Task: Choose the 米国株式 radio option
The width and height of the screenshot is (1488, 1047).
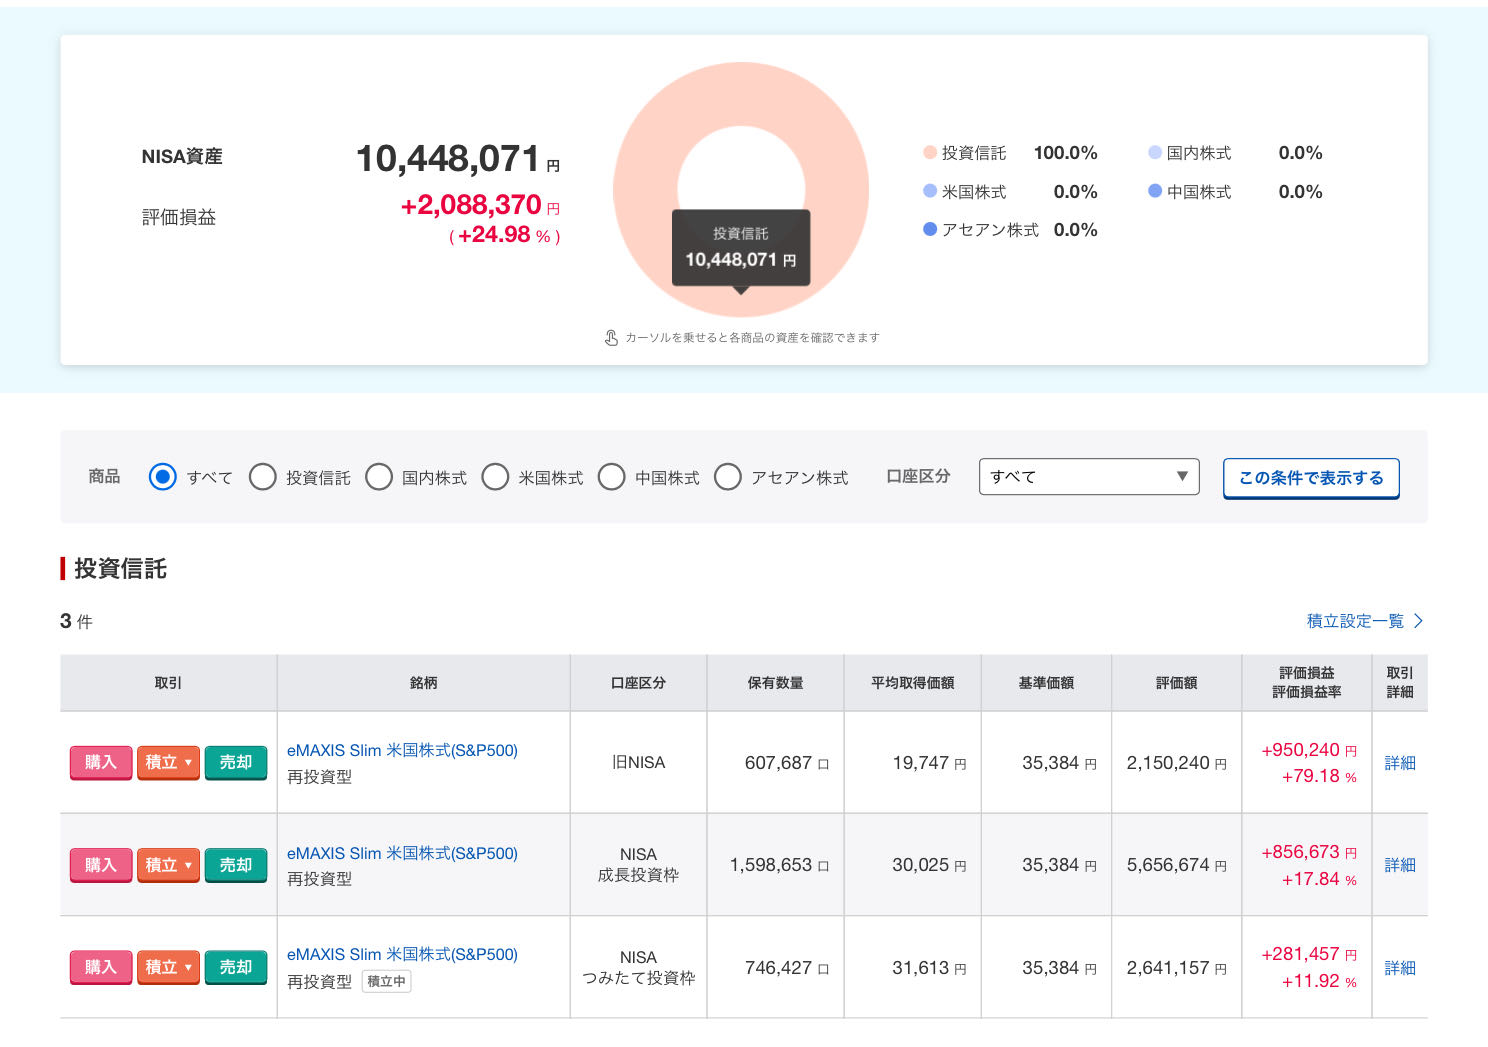Action: point(495,477)
